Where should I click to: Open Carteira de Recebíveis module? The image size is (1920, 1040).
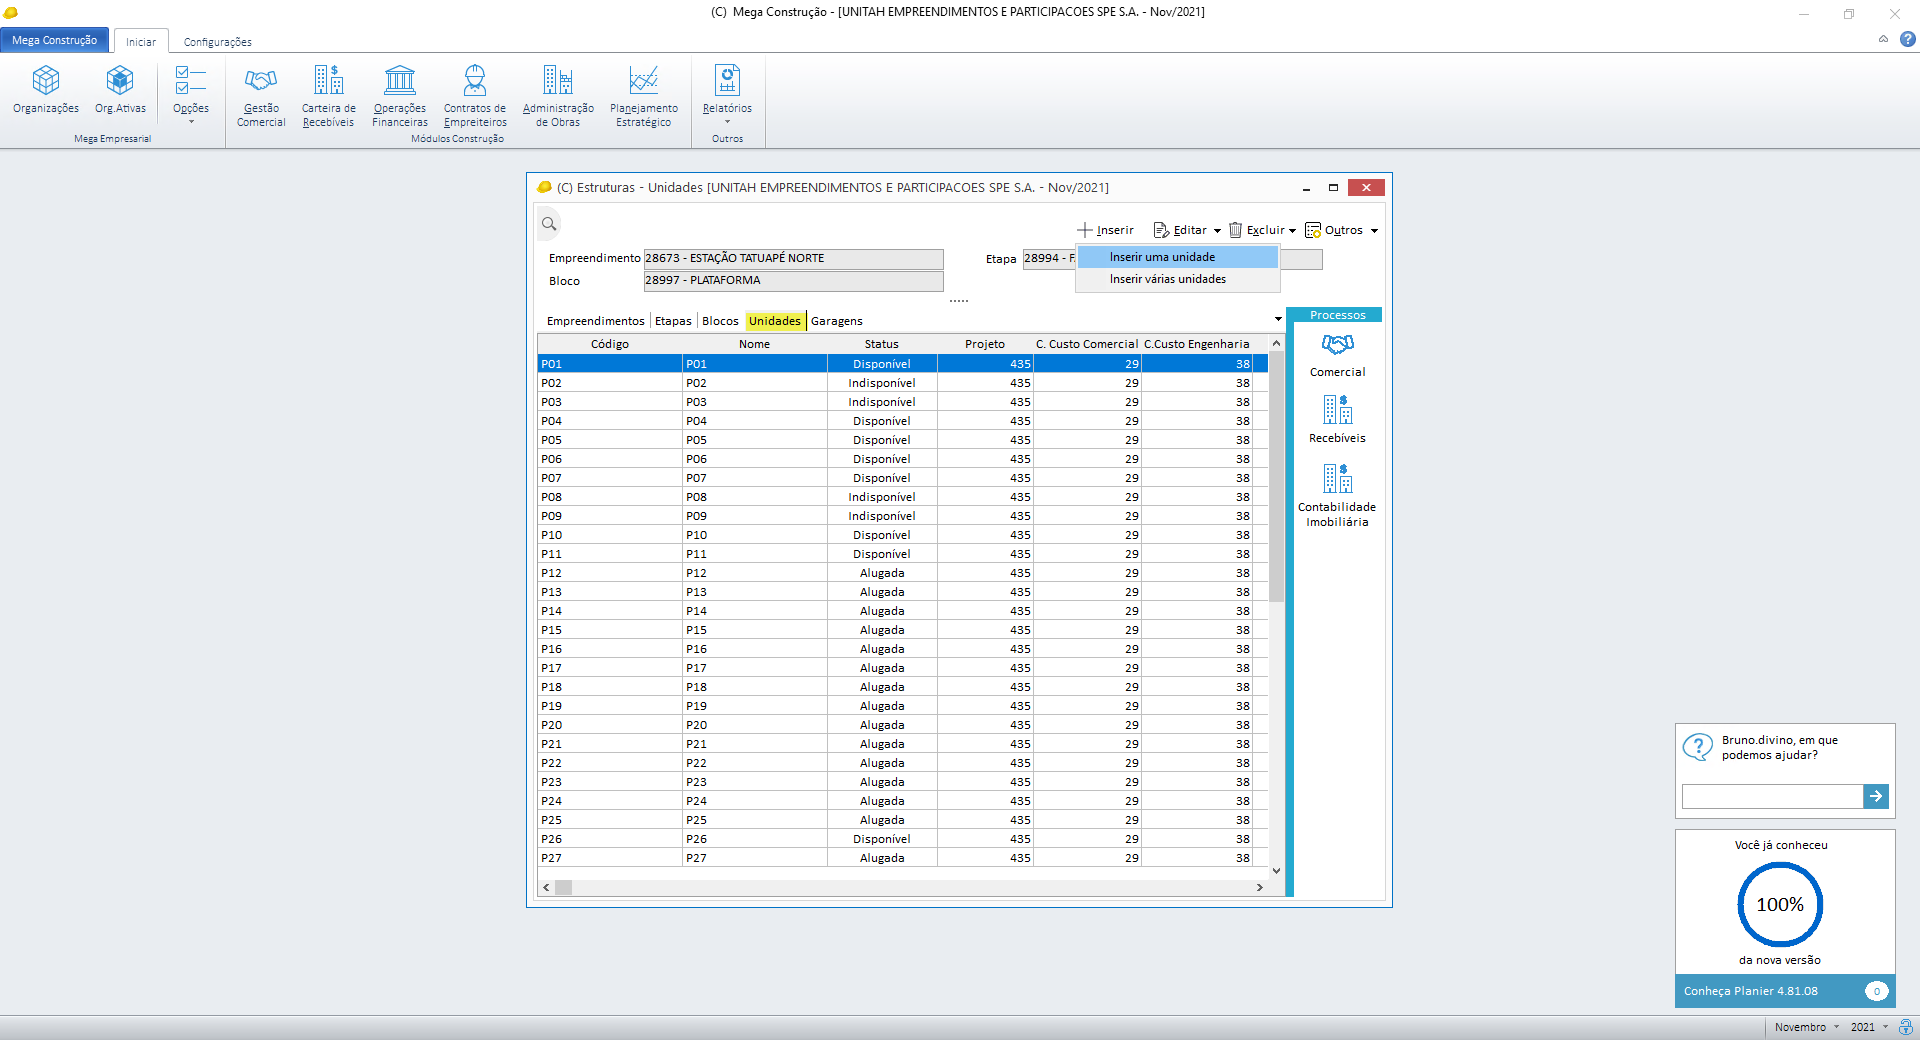tap(328, 80)
